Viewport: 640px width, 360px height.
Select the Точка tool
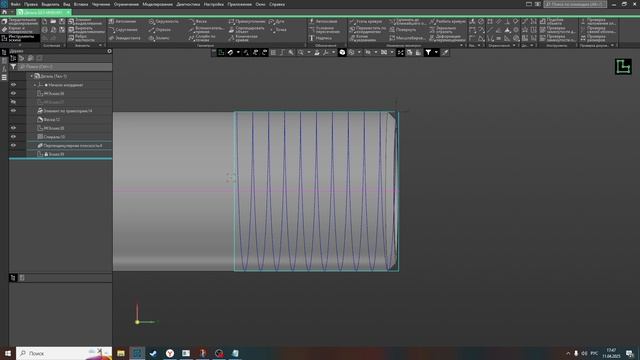click(x=278, y=30)
